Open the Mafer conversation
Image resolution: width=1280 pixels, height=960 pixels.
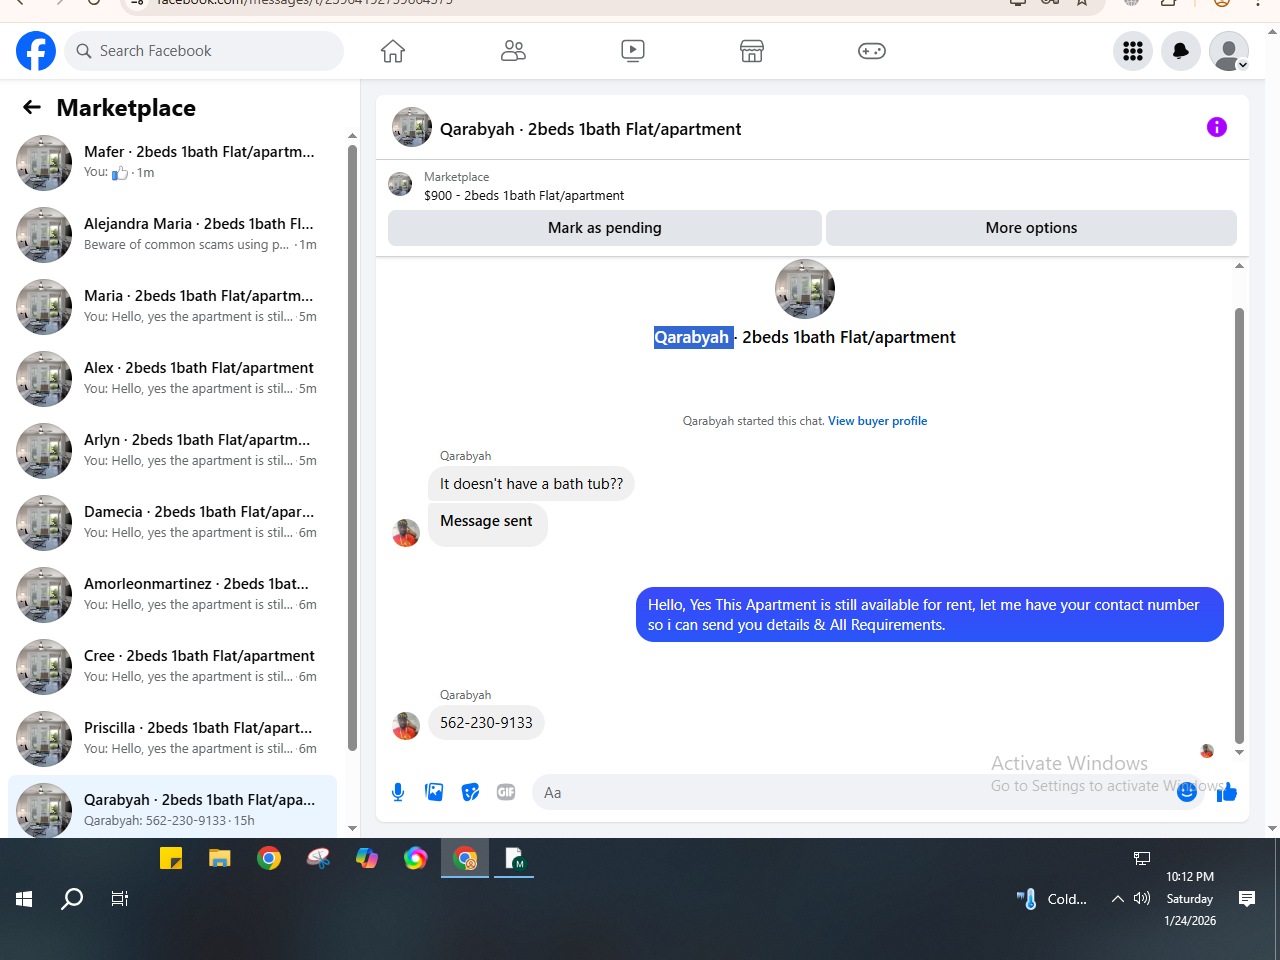click(172, 162)
